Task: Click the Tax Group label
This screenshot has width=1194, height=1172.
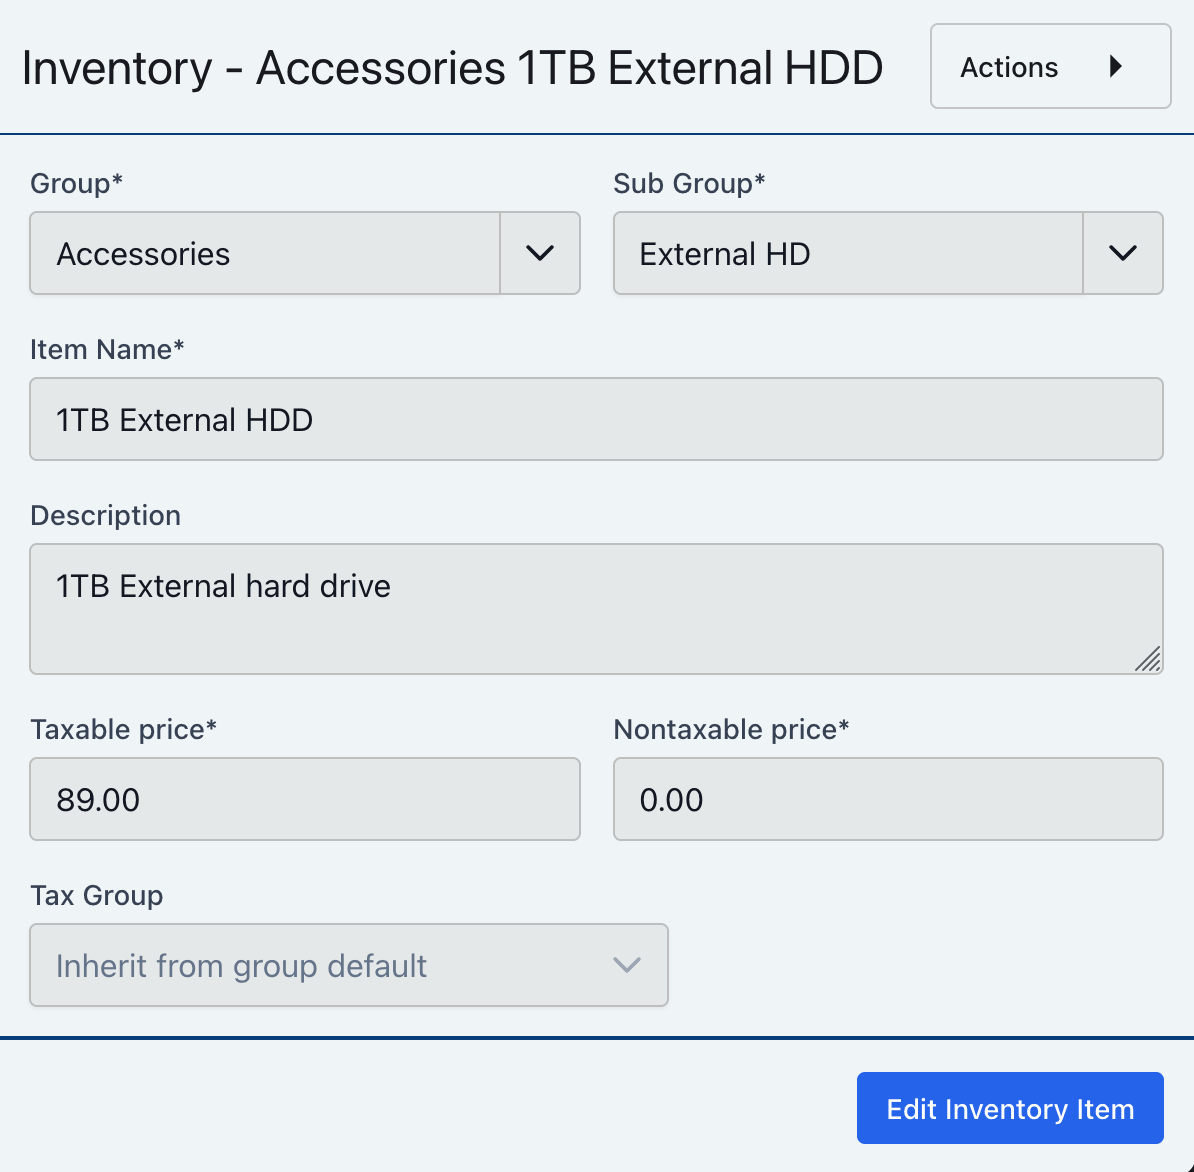Action: tap(97, 896)
